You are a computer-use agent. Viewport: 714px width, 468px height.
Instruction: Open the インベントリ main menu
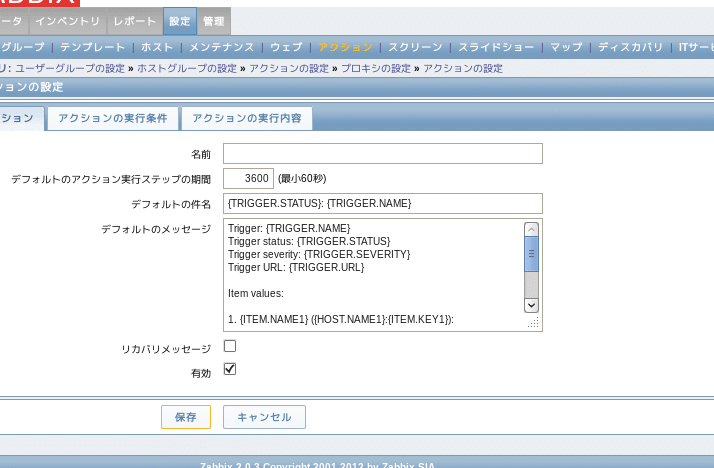tap(67, 21)
